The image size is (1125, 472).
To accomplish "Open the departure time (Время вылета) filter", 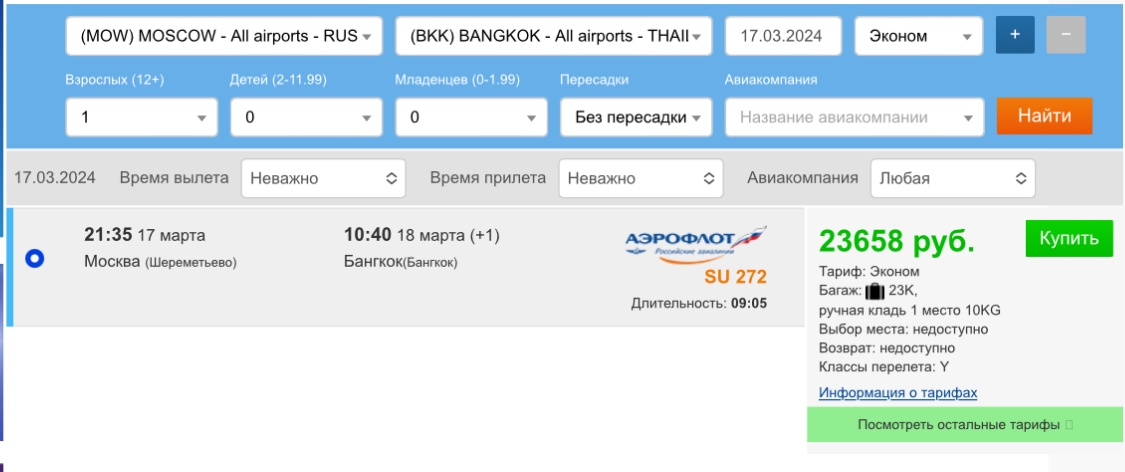I will tap(322, 179).
